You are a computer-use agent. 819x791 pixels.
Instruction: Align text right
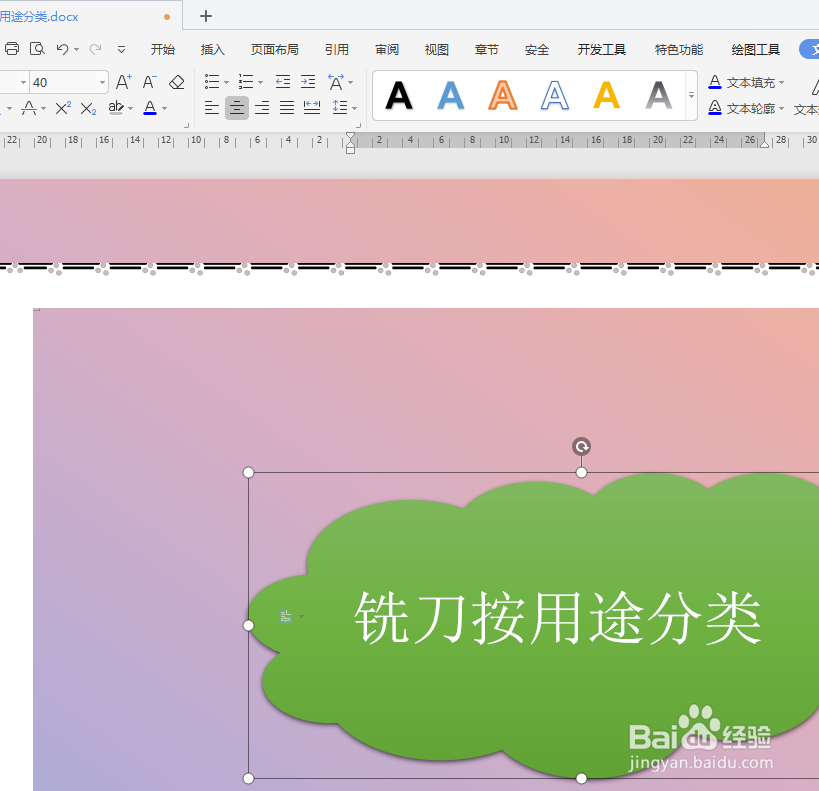(x=262, y=108)
